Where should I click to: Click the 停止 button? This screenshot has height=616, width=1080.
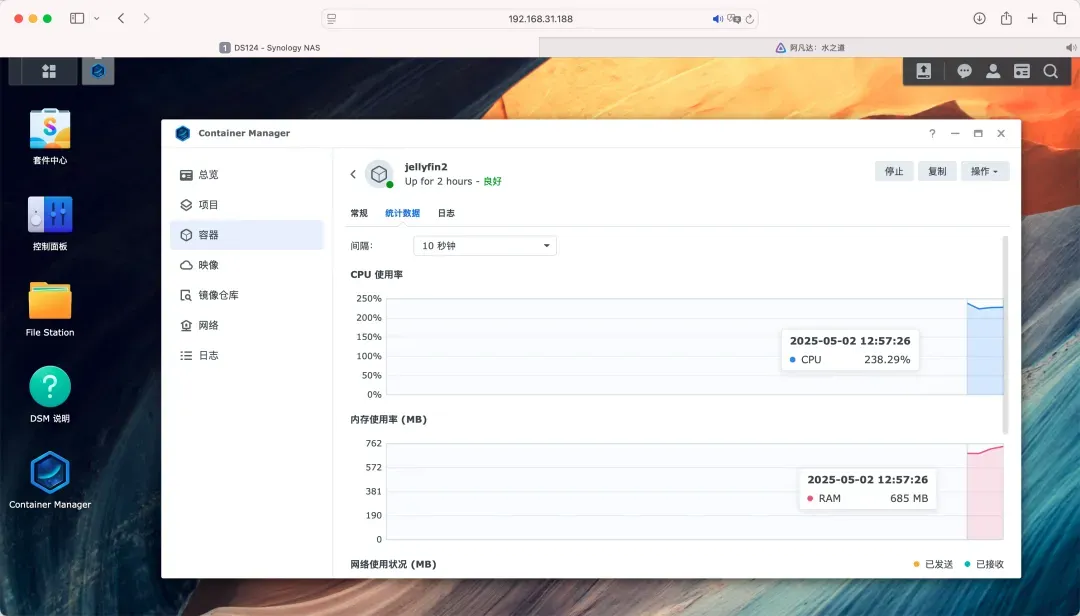point(894,171)
